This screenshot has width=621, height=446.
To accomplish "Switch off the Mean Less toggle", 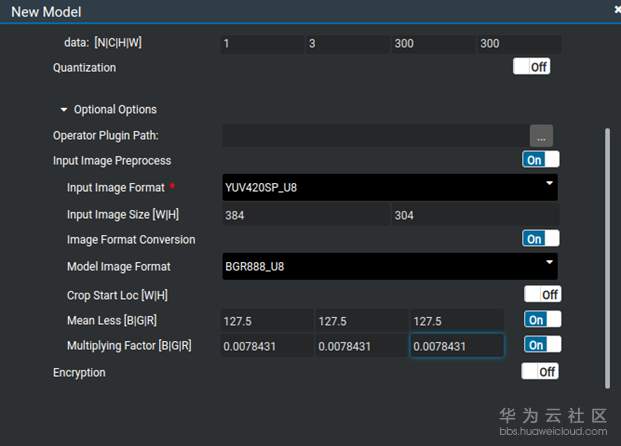I will click(542, 320).
